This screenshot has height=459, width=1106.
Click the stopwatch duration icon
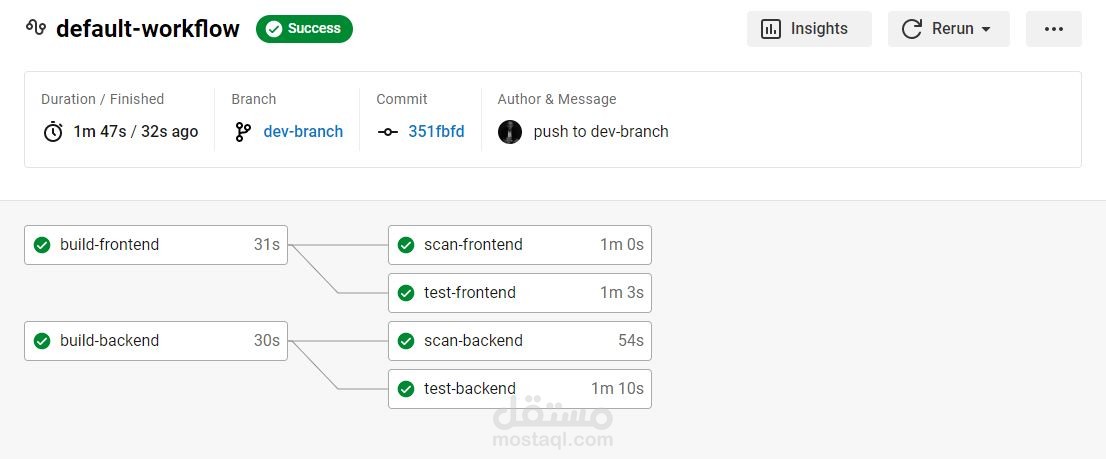click(53, 132)
